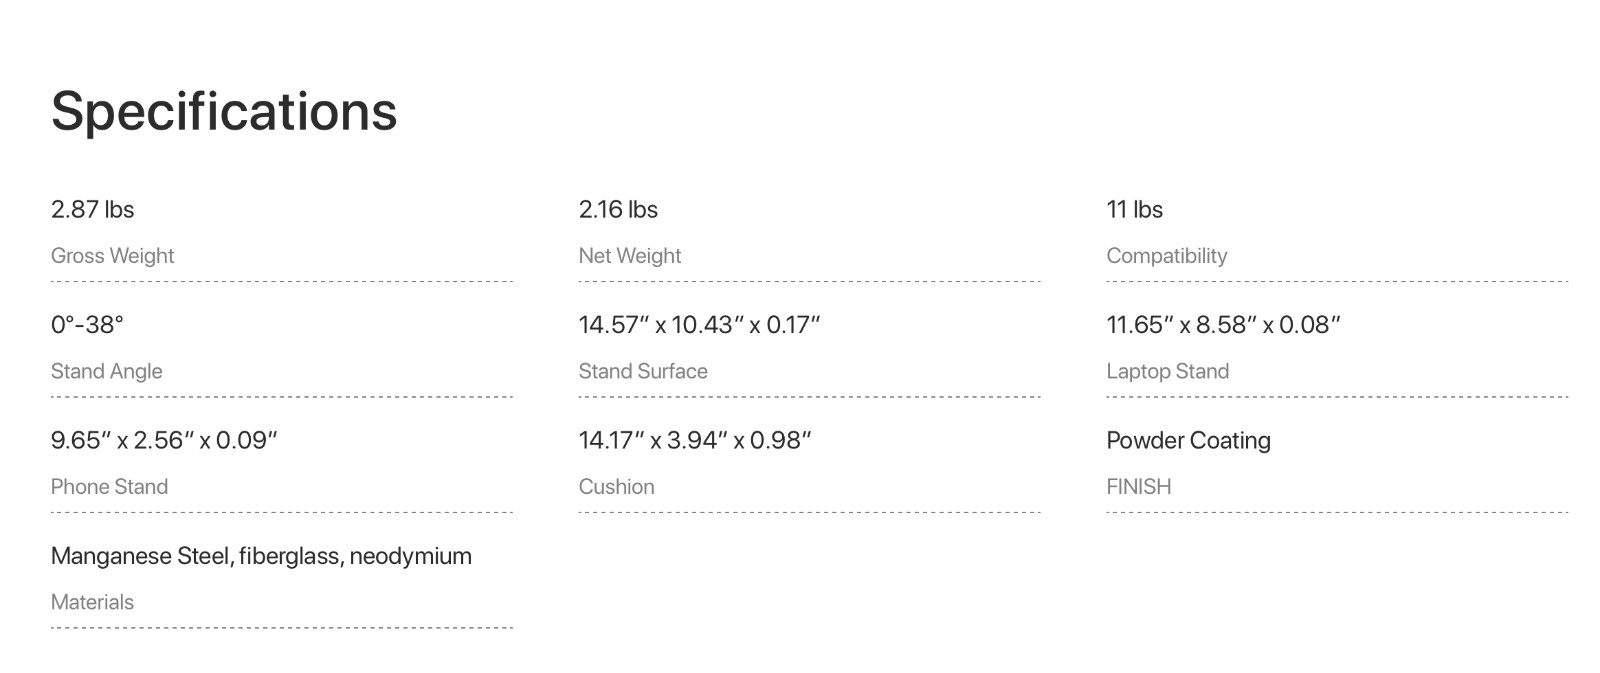Screen dimensions: 1600x673
Task: Click the Specifications heading
Action: coord(224,111)
